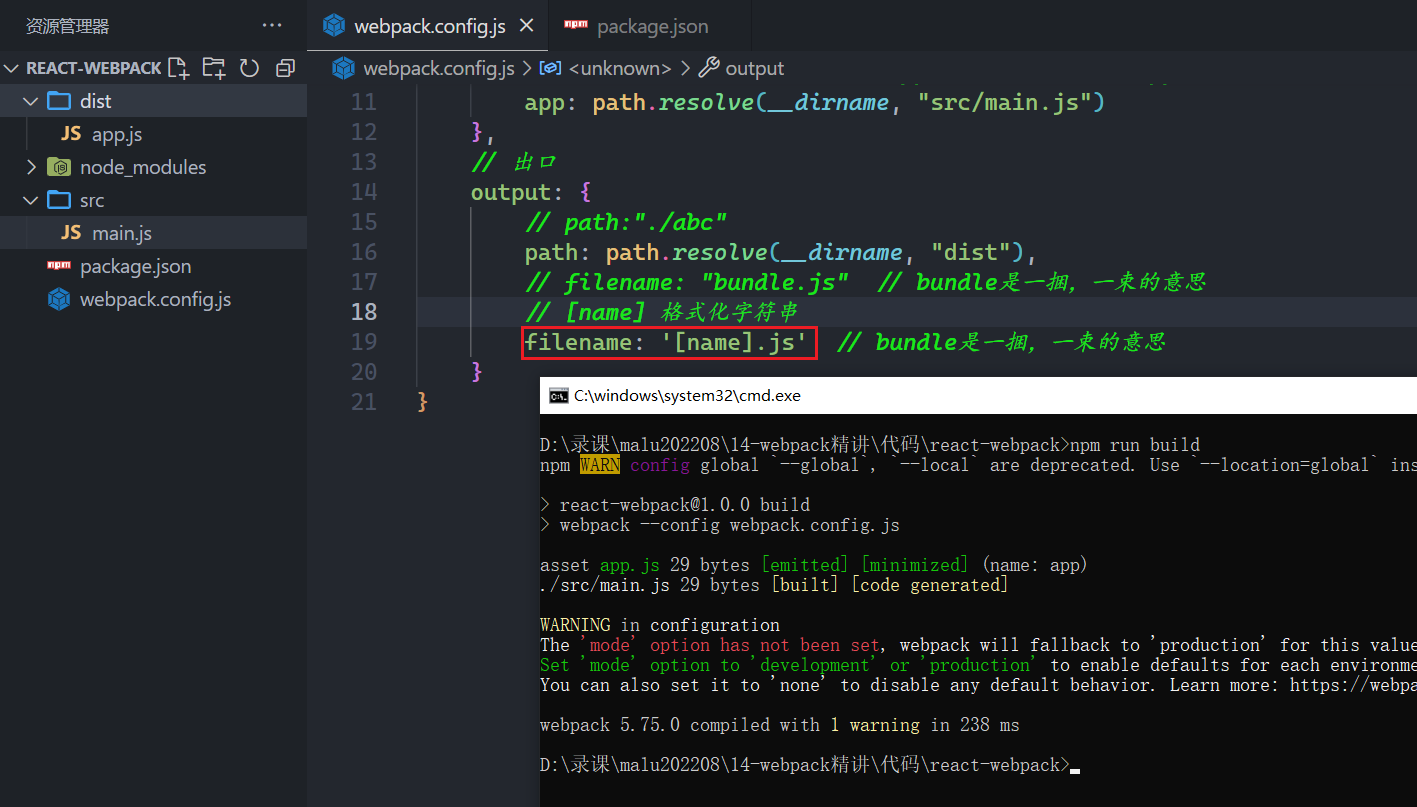This screenshot has width=1417, height=807.
Task: Click the output breadcrumb segment
Action: click(755, 68)
